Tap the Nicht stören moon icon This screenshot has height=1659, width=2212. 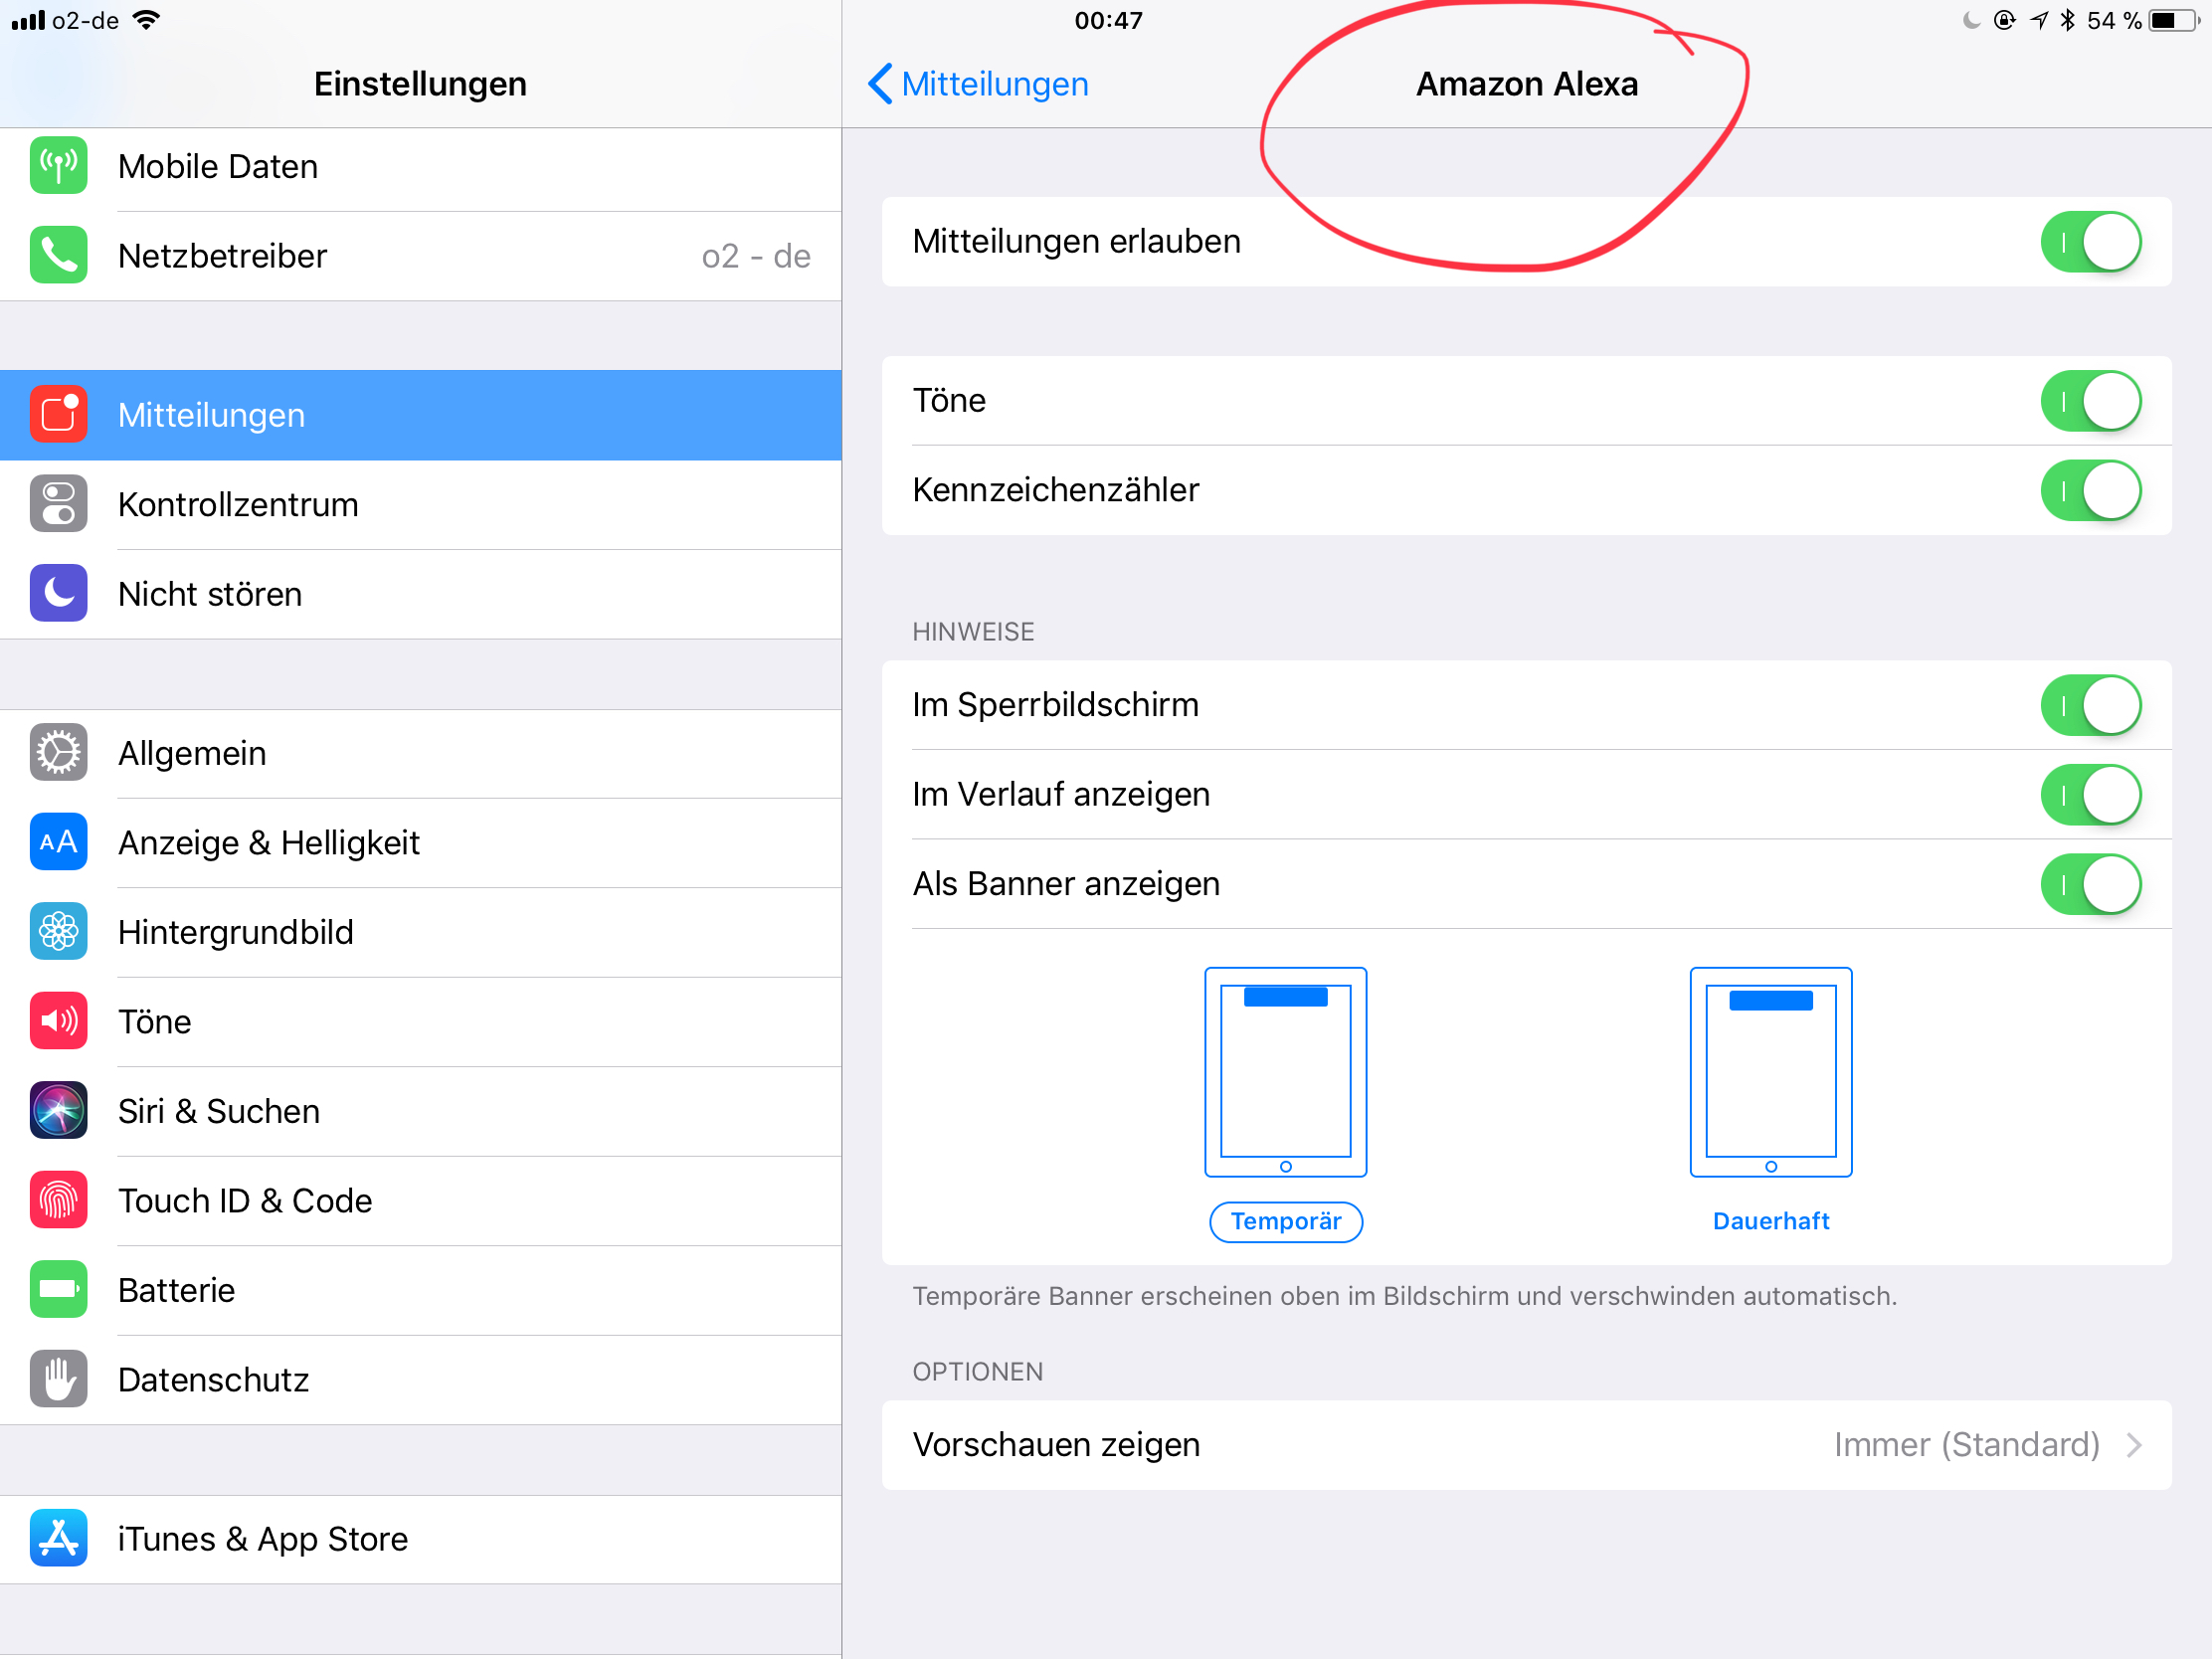tap(58, 593)
